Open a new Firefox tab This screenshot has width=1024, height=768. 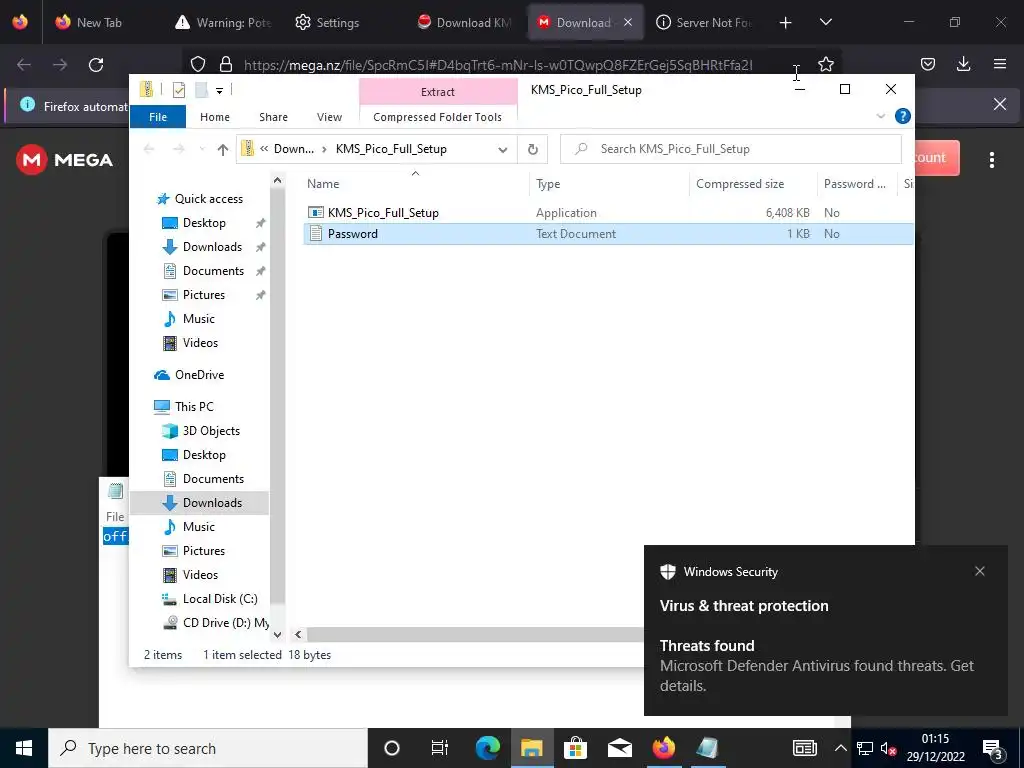(786, 23)
